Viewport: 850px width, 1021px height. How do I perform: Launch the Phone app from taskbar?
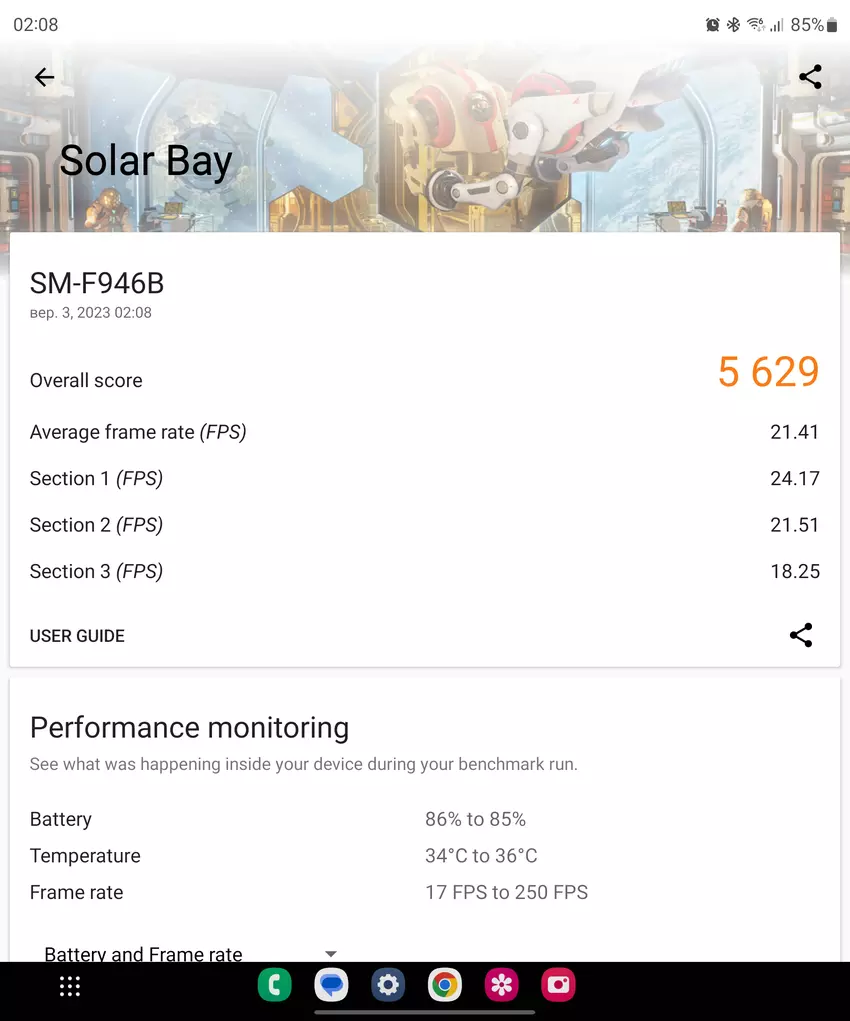(x=274, y=986)
